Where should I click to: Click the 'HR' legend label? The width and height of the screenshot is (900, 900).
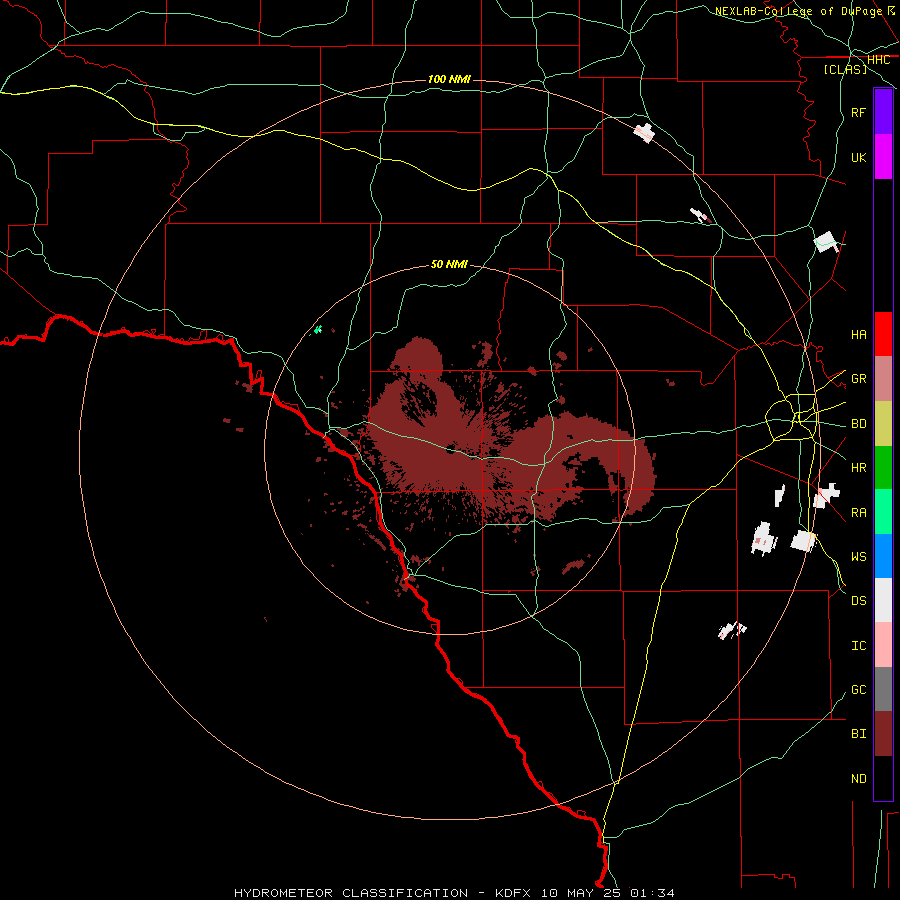859,468
